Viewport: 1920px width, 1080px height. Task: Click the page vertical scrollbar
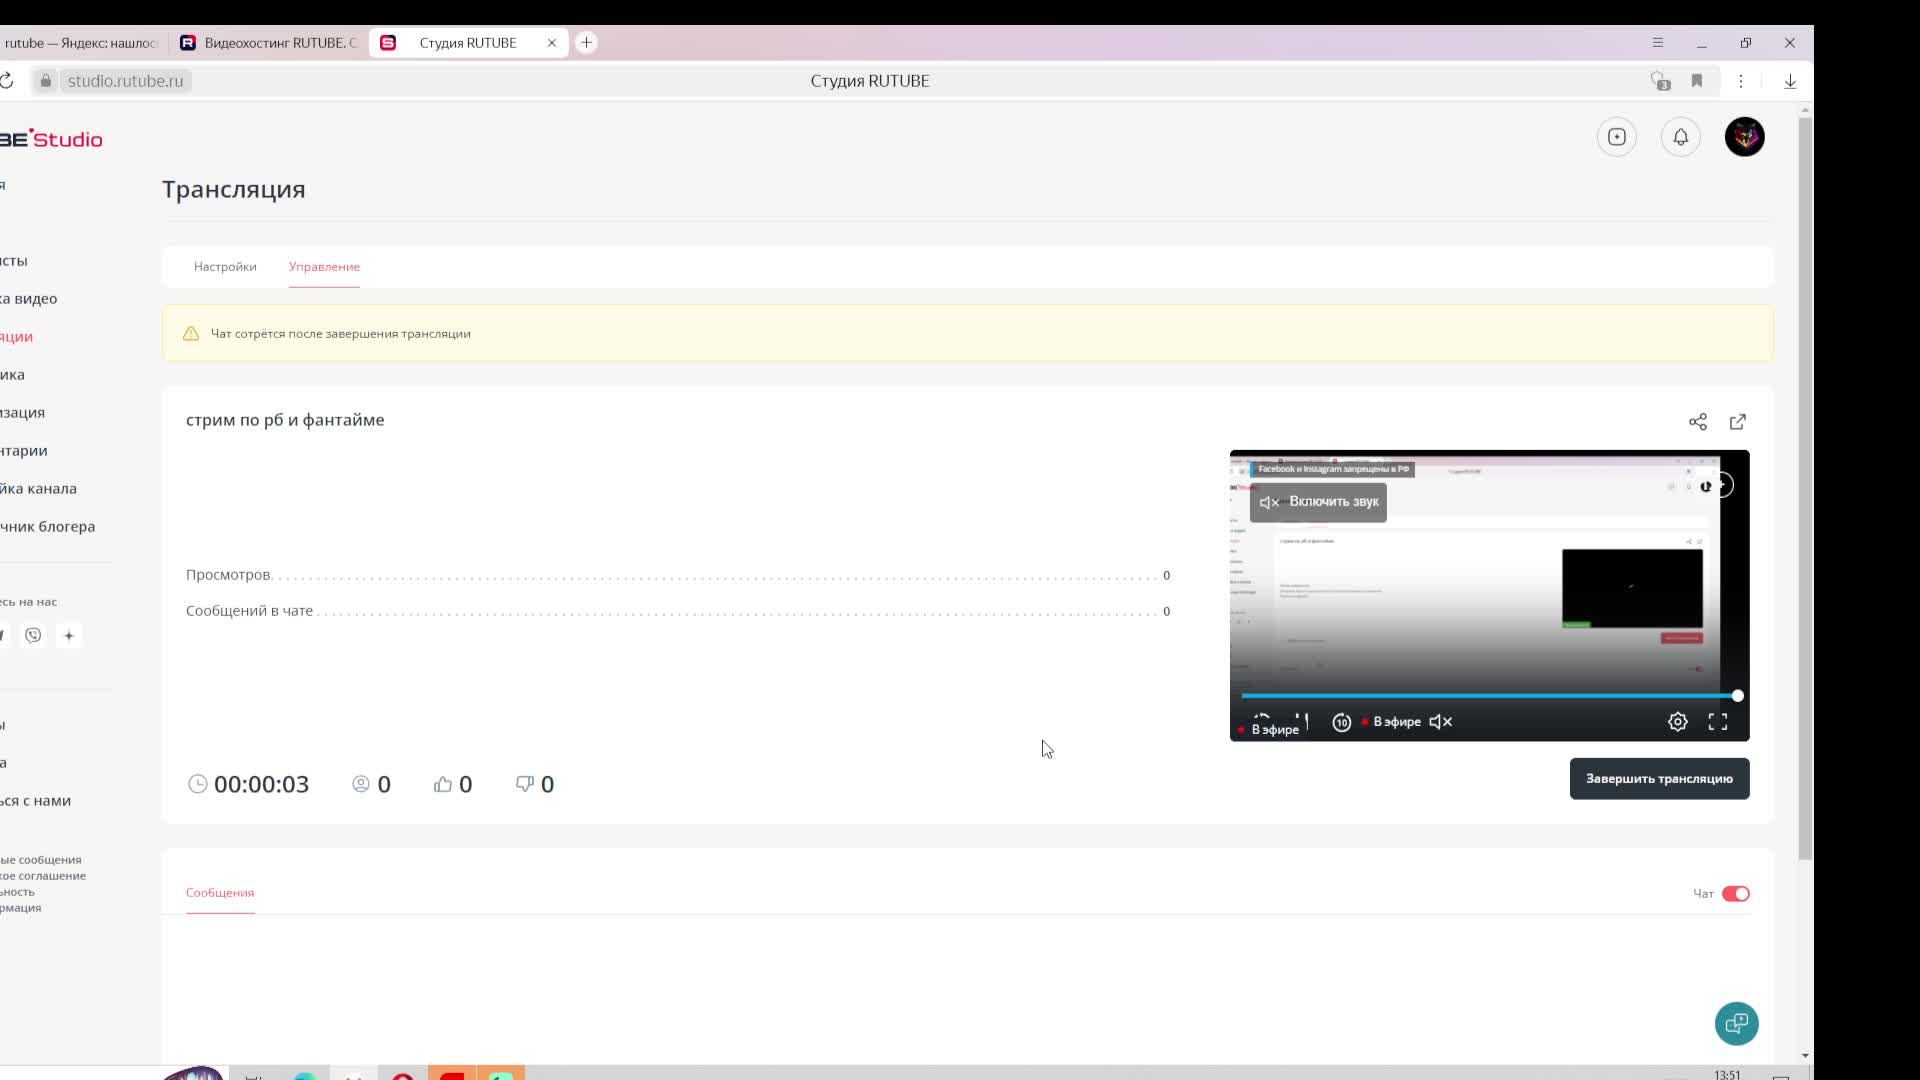click(1805, 488)
